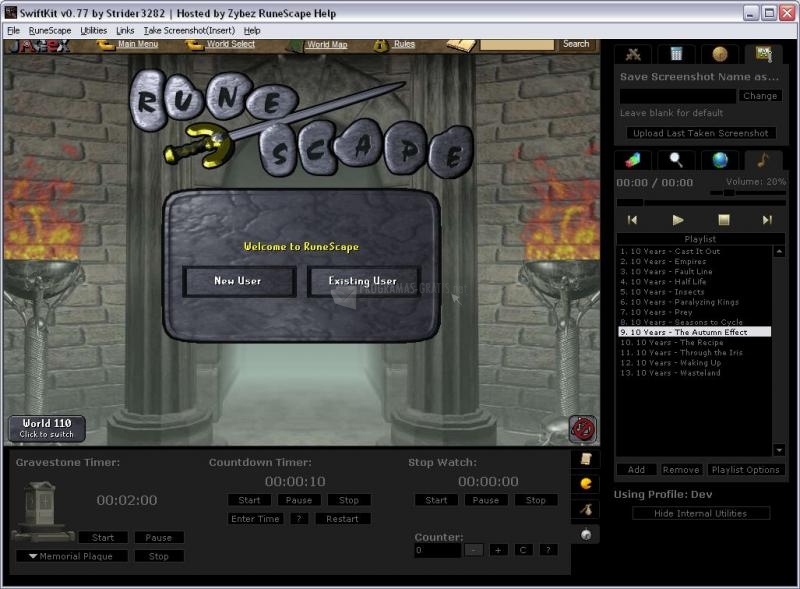Click Hide Internal Utilities button
This screenshot has width=800, height=589.
[701, 513]
